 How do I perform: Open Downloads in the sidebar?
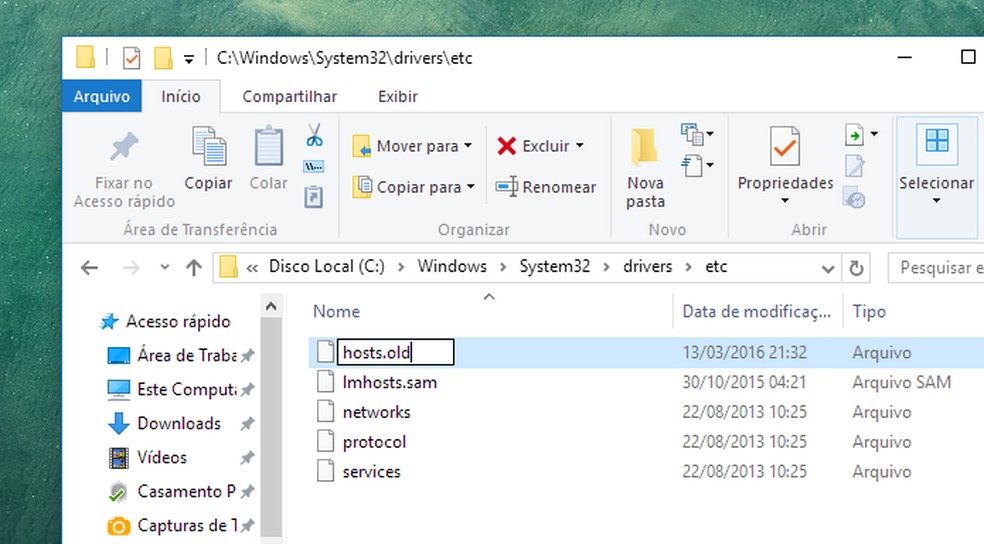[x=179, y=424]
